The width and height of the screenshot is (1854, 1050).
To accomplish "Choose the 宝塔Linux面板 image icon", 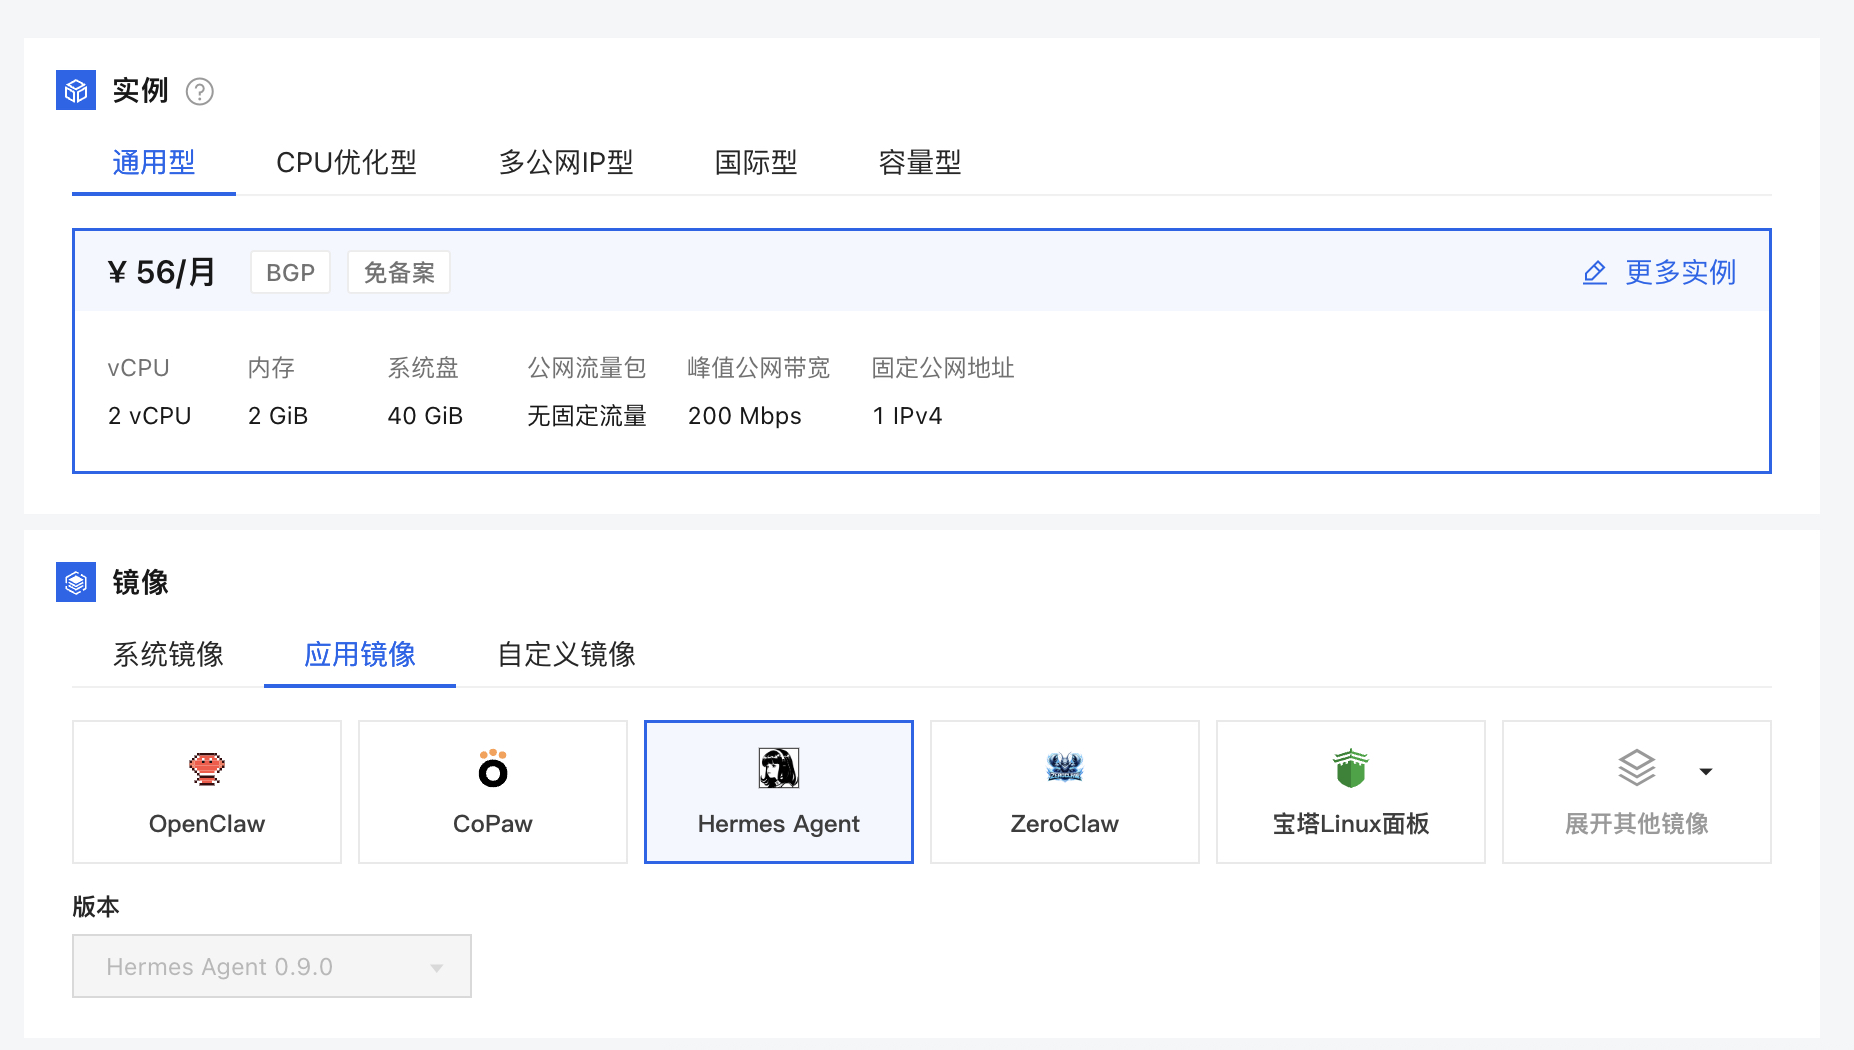I will pyautogui.click(x=1350, y=792).
